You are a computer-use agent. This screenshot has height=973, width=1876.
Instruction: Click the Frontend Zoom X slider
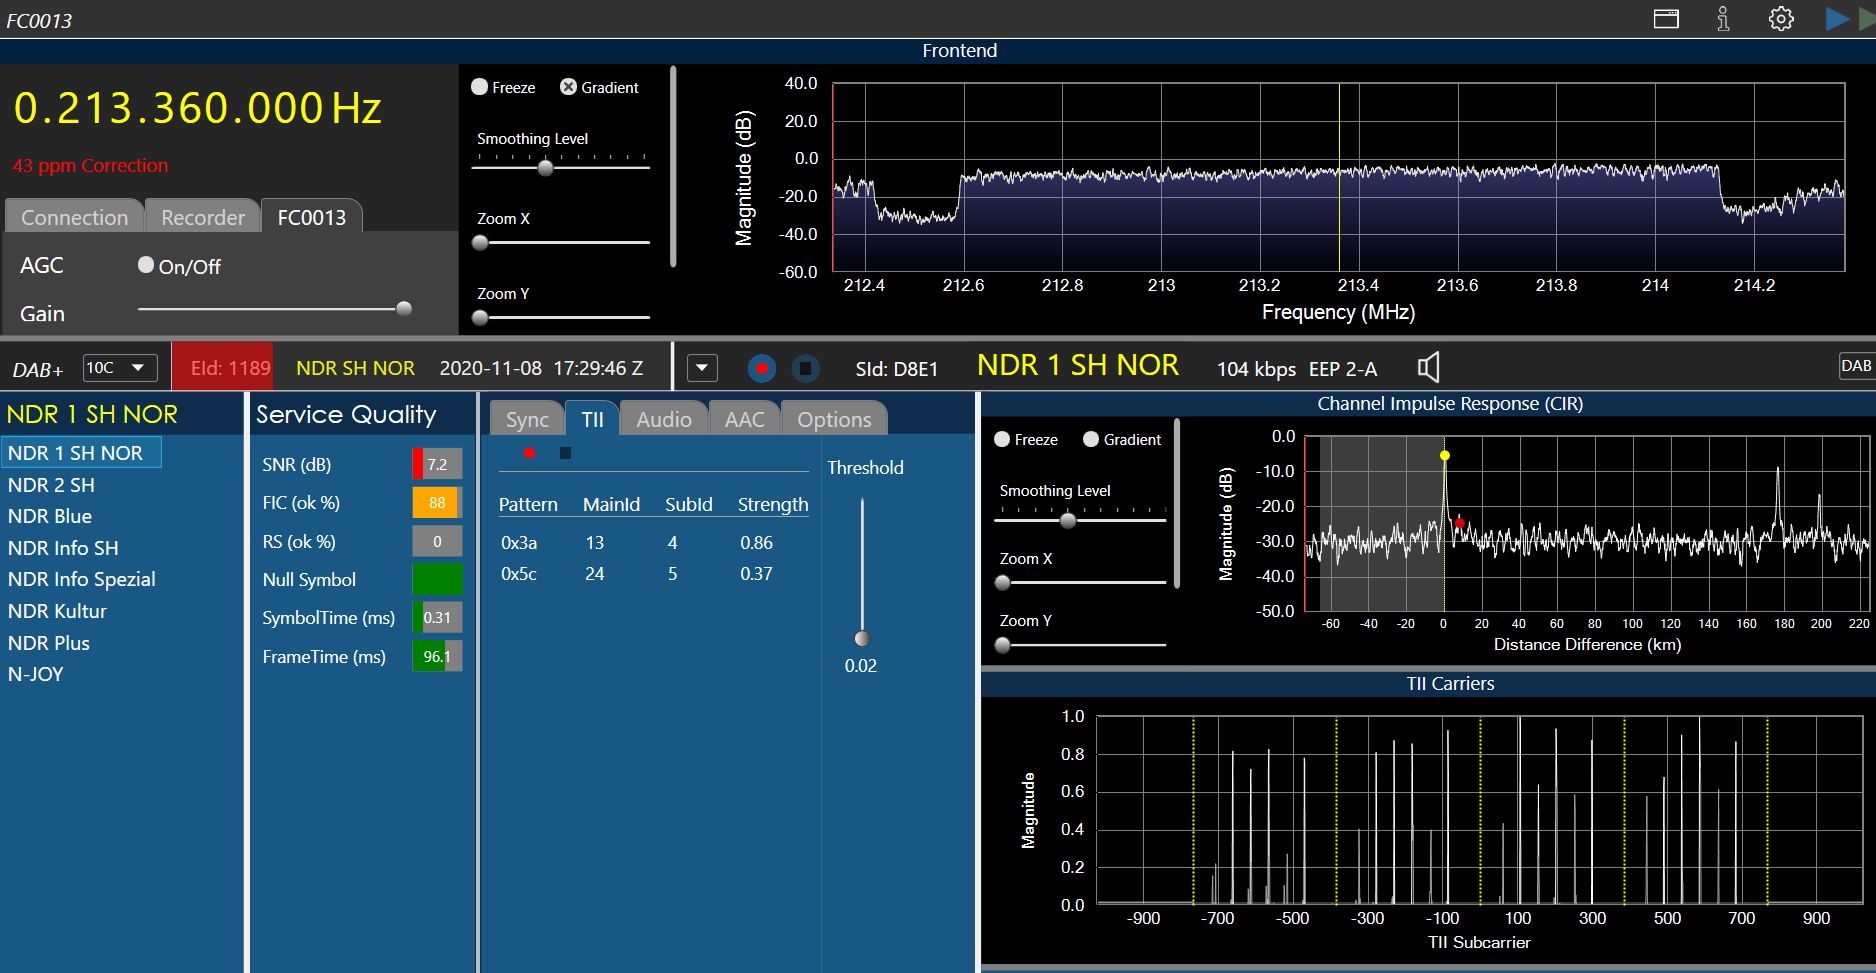tap(561, 242)
